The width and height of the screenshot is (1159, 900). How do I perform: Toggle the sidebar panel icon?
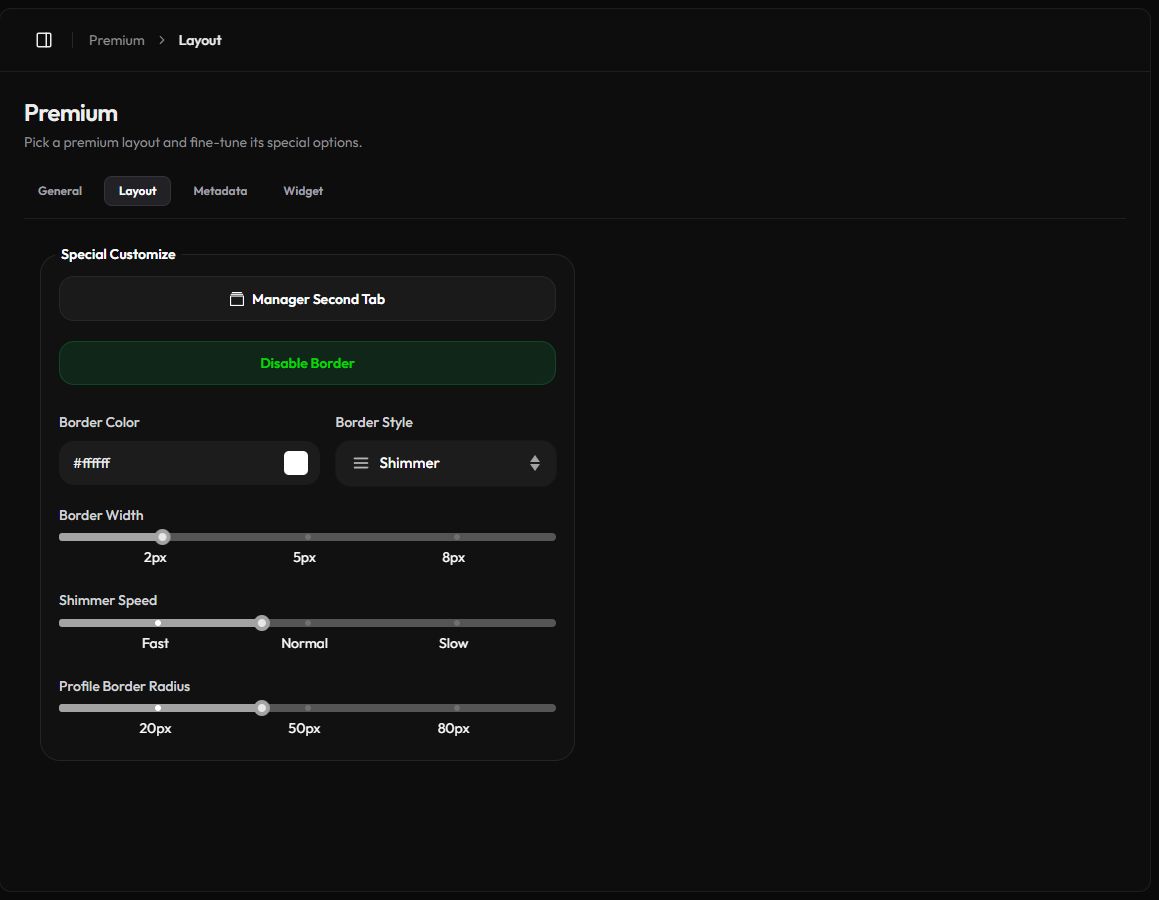pos(44,40)
